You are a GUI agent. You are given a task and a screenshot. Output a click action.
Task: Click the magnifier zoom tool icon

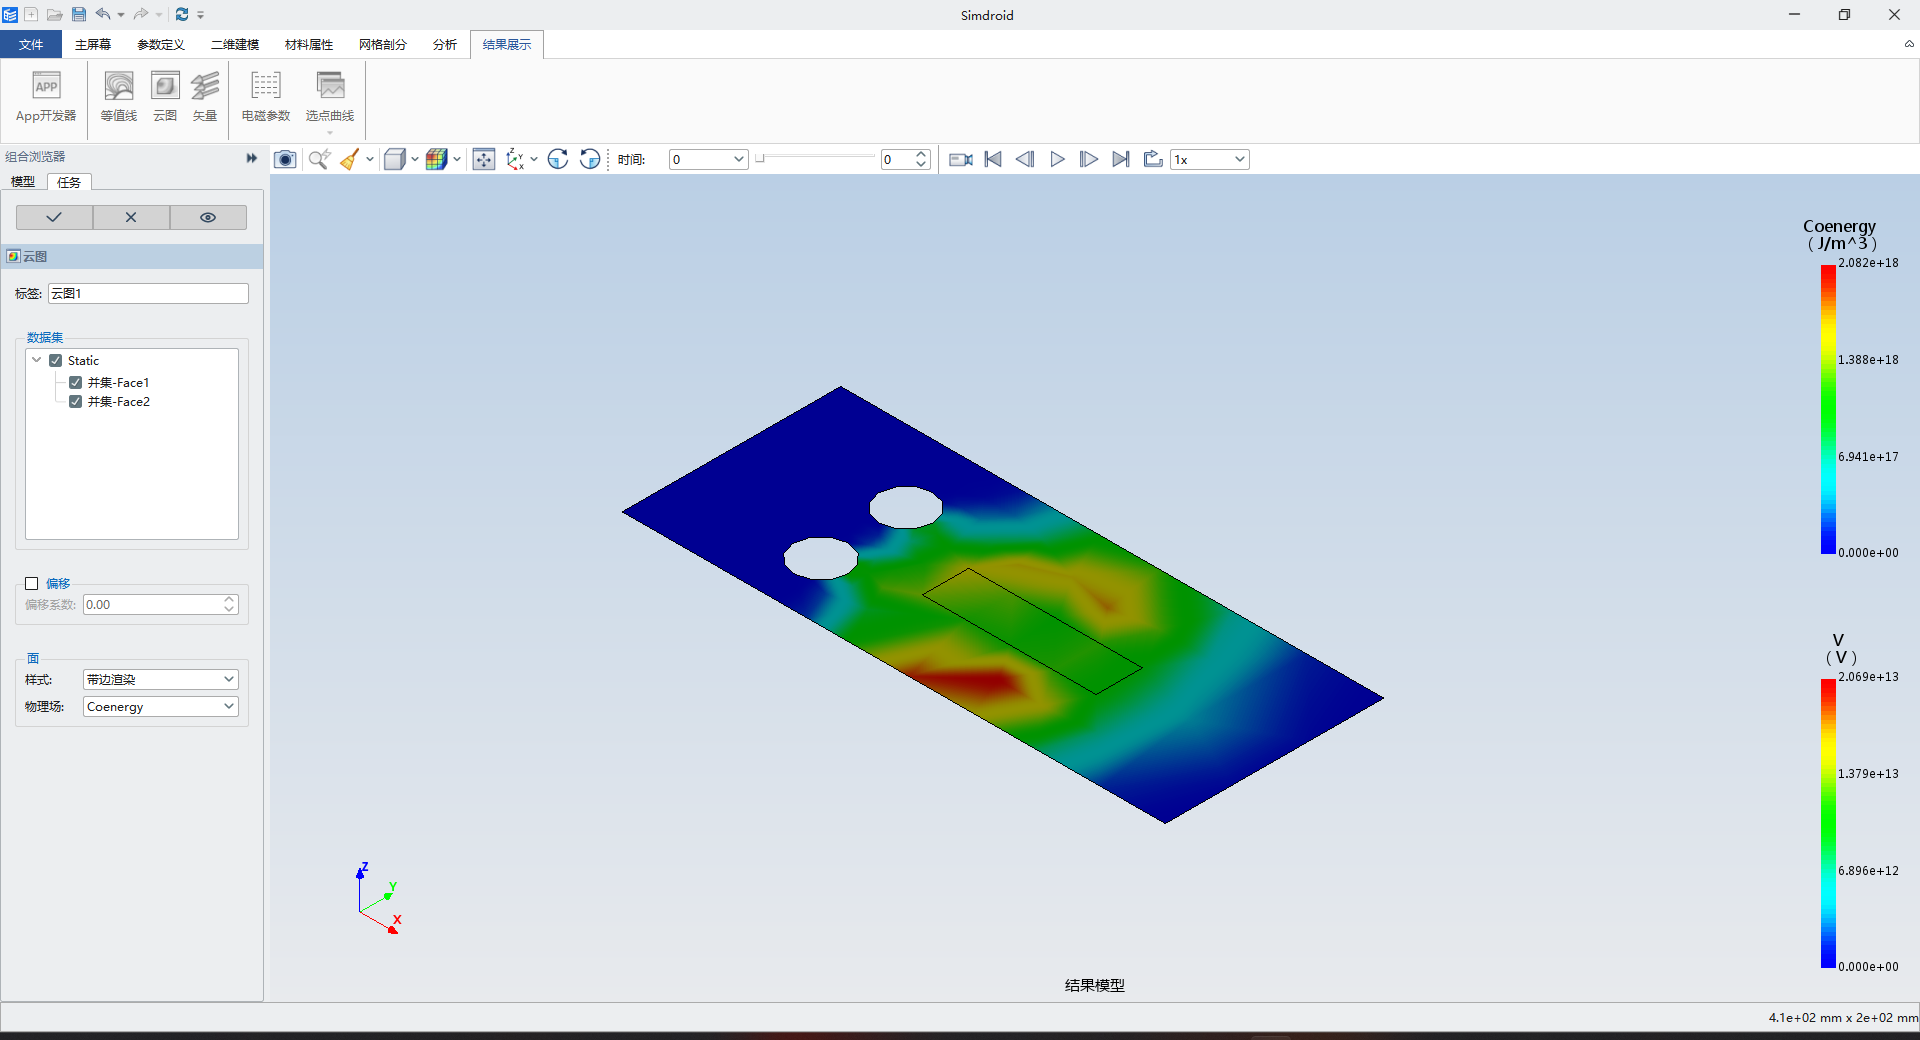(319, 159)
